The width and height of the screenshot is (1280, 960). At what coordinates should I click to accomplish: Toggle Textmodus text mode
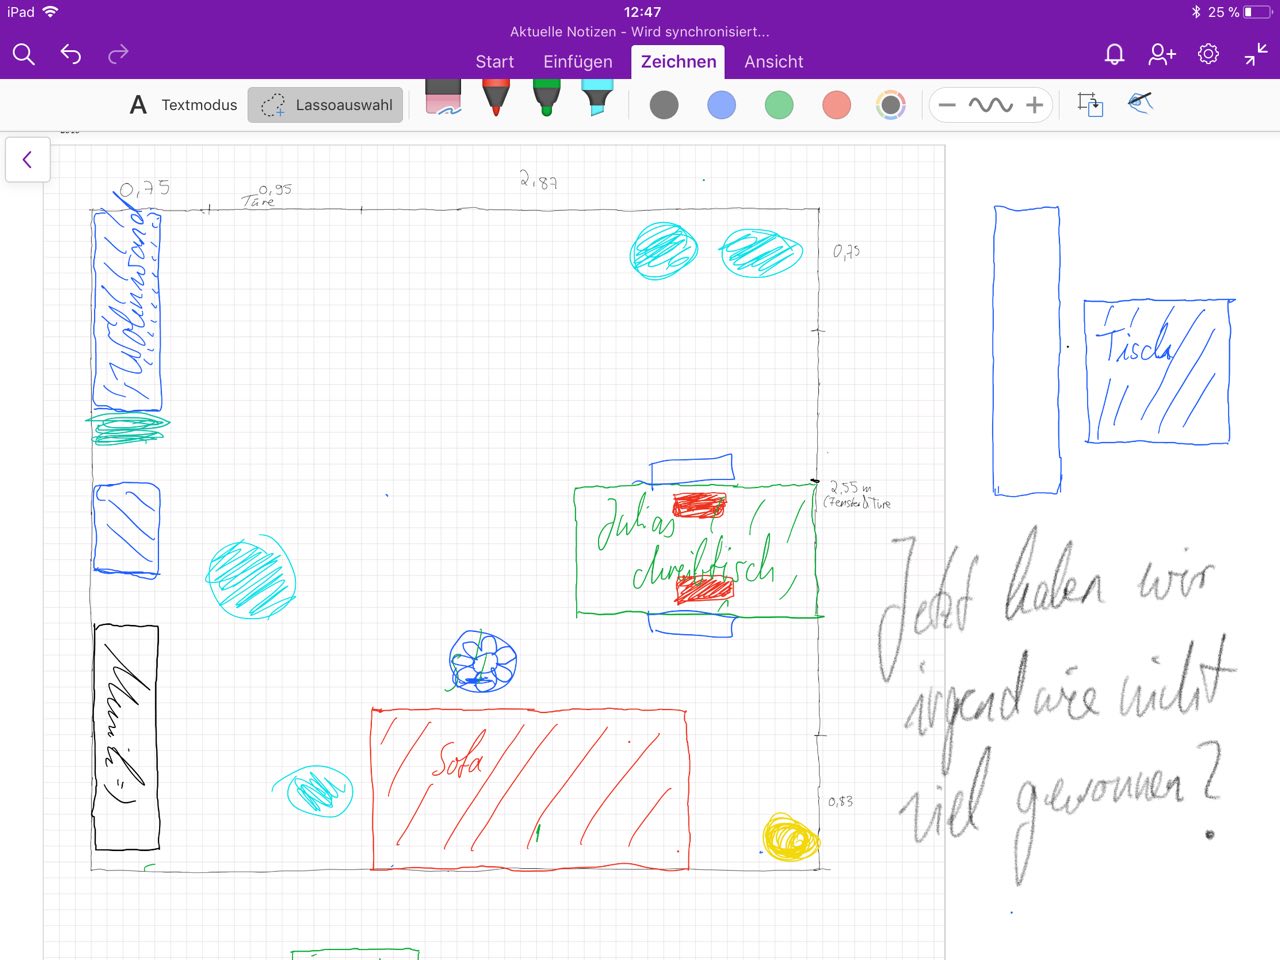(x=184, y=105)
